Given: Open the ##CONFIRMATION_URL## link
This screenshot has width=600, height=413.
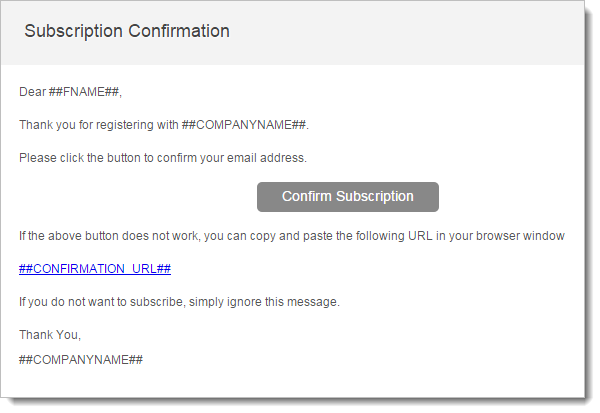Looking at the screenshot, I should (95, 269).
